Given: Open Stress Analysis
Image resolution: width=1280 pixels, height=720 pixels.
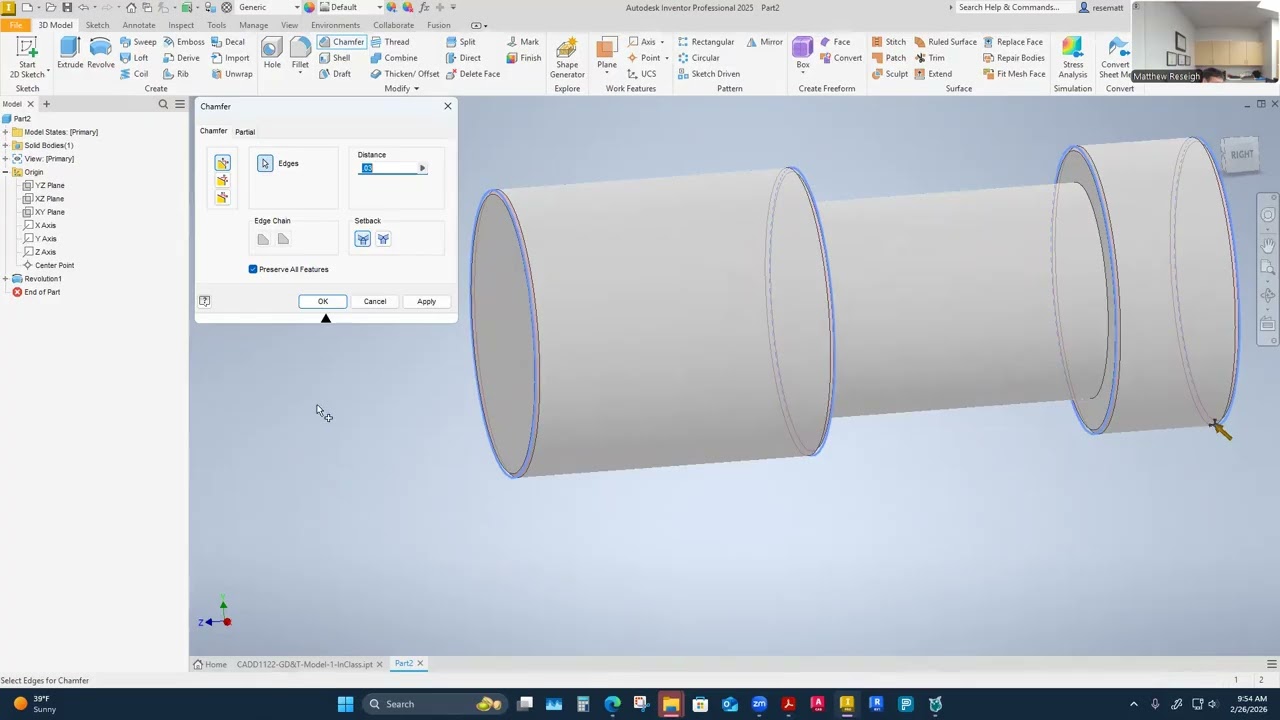Looking at the screenshot, I should pyautogui.click(x=1072, y=58).
